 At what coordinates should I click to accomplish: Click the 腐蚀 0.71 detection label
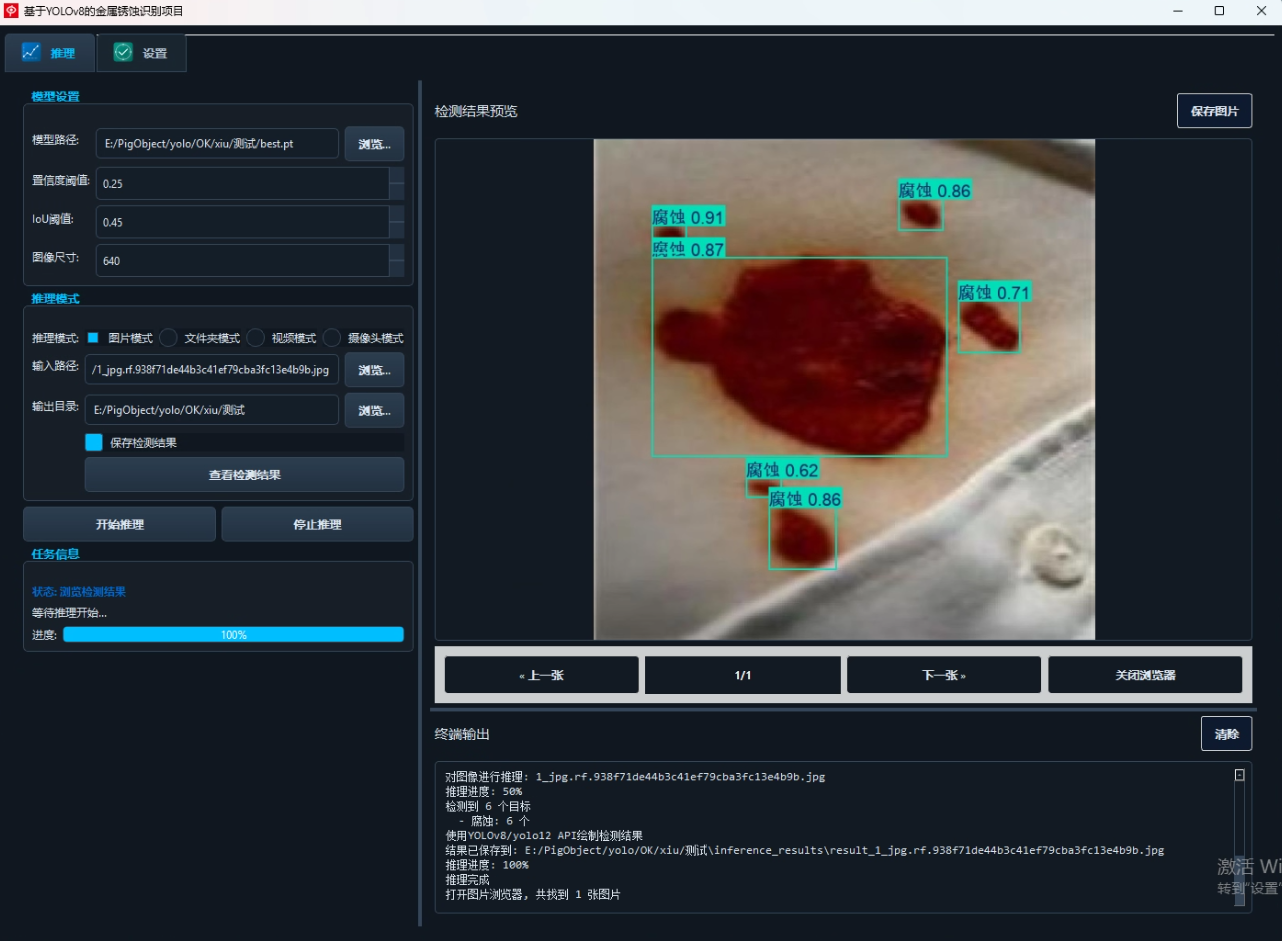click(994, 292)
